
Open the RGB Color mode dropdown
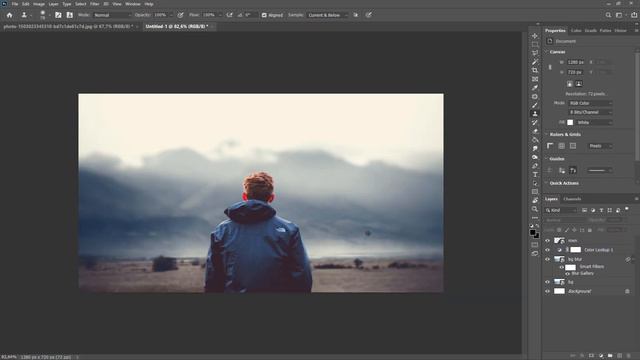click(x=590, y=103)
